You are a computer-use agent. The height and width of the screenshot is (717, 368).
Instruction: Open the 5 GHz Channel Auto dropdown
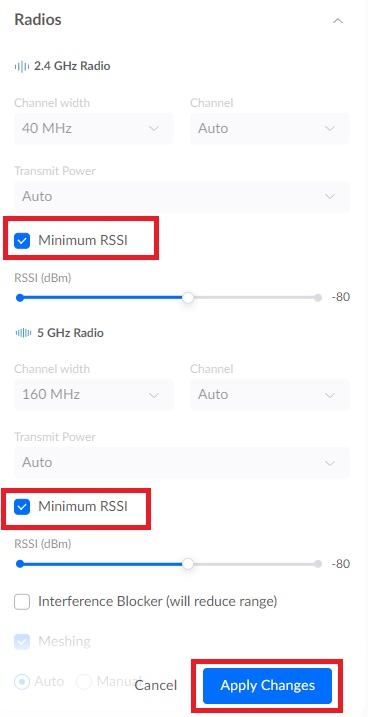pyautogui.click(x=270, y=395)
